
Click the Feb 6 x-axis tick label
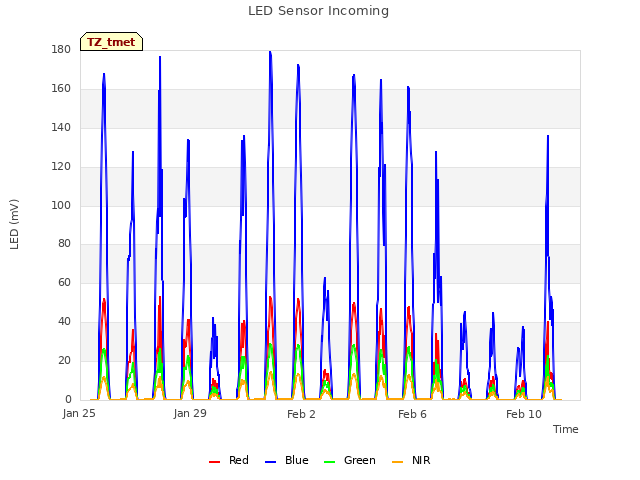(412, 414)
